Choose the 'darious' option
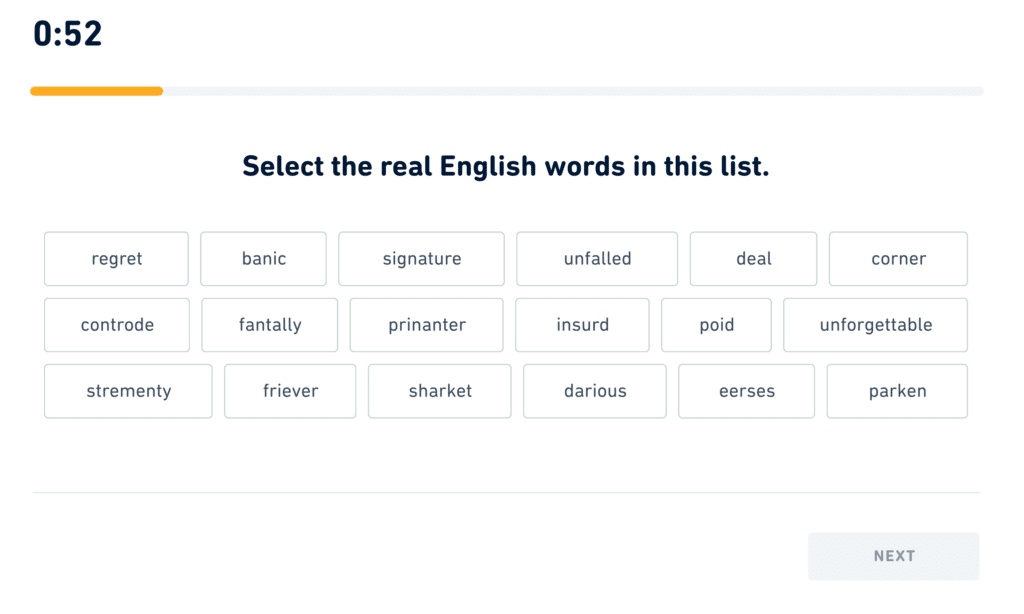 595,391
